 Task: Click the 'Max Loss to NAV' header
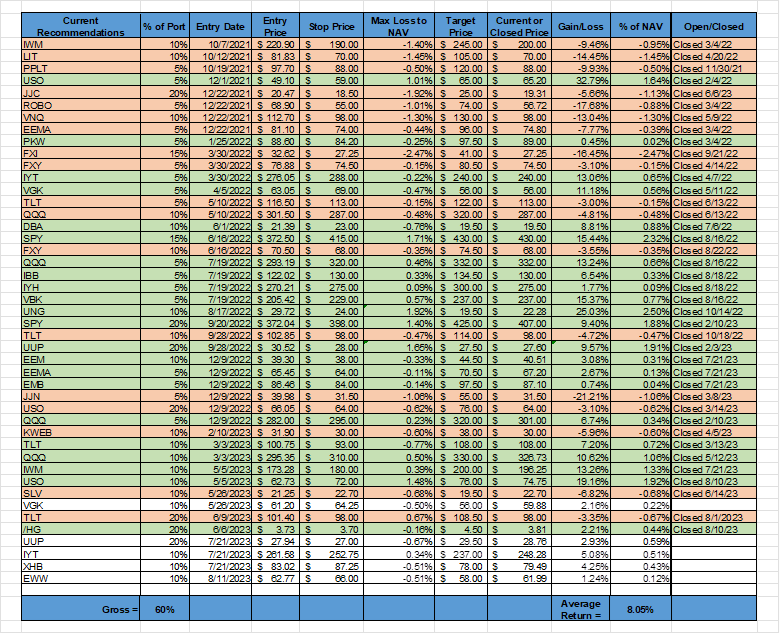399,26
